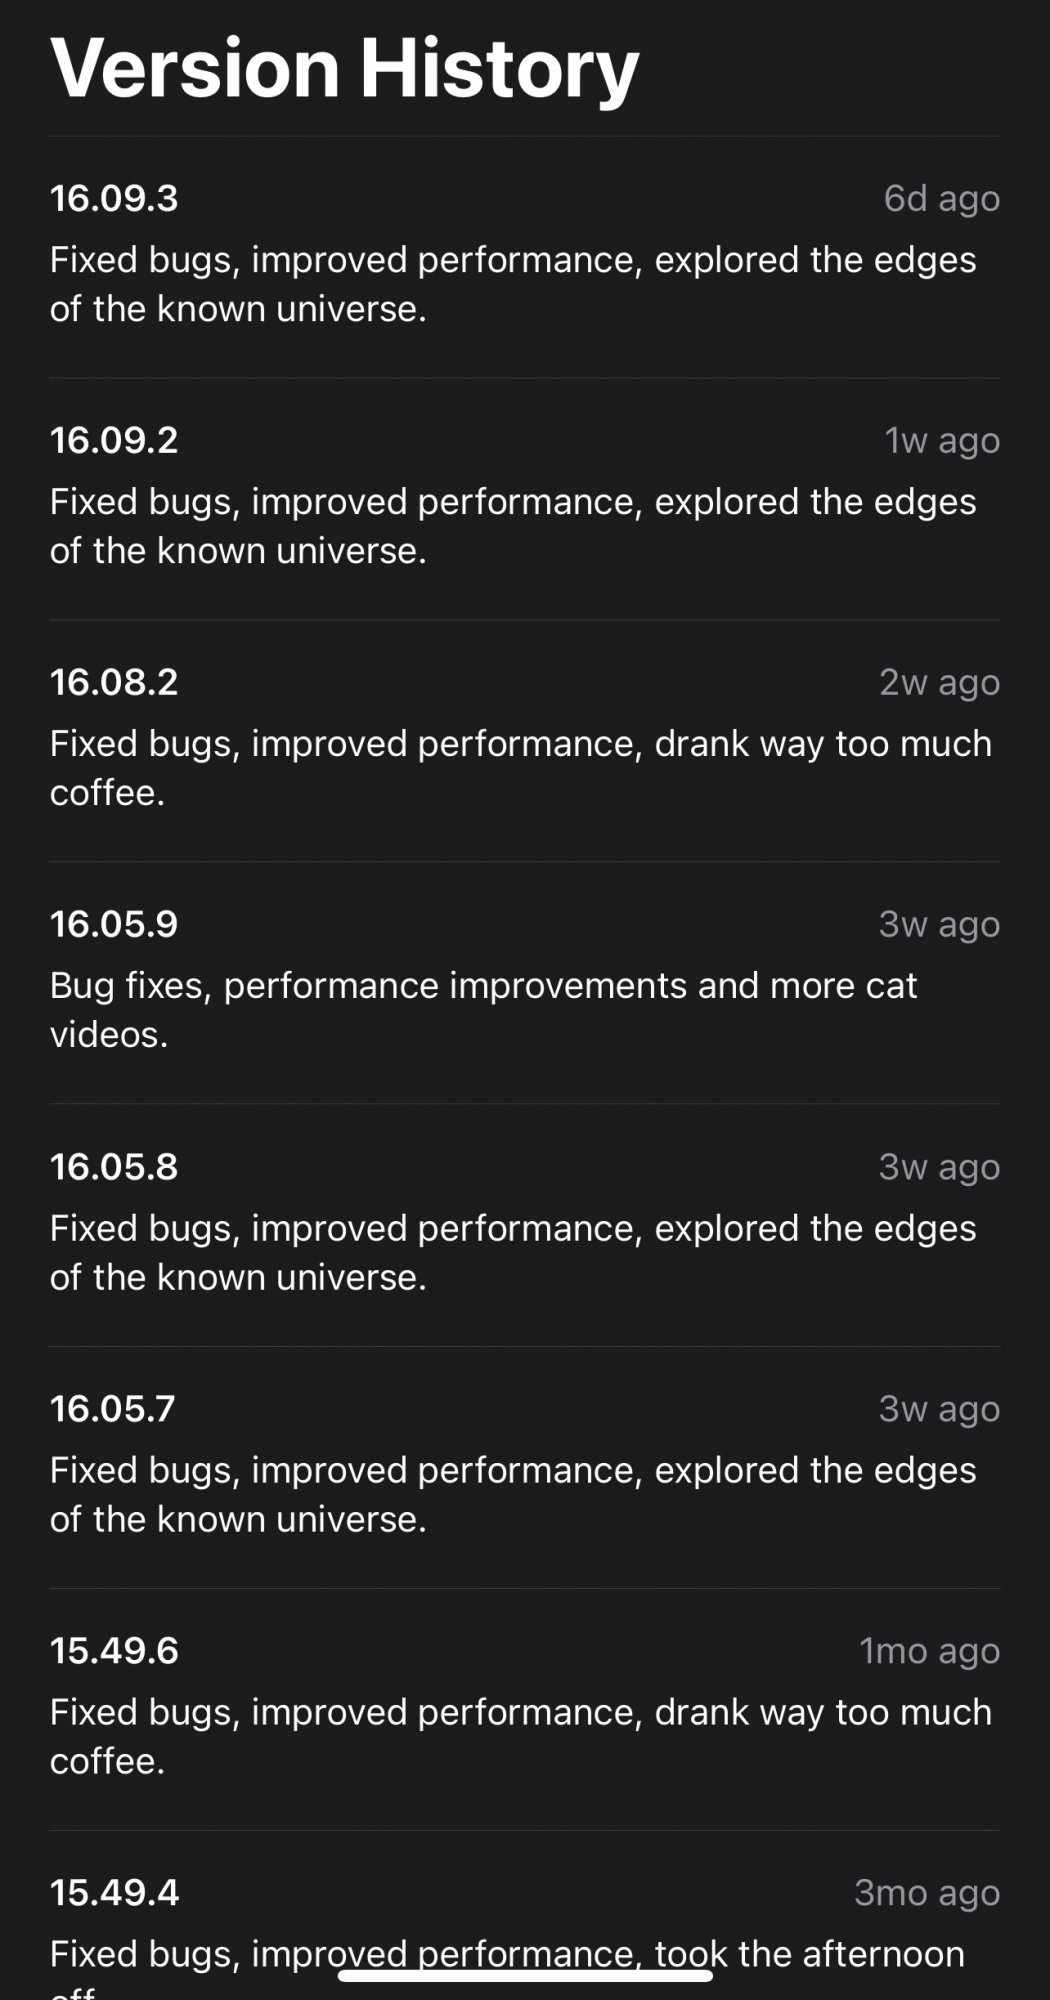The height and width of the screenshot is (2000, 1050).
Task: Tap the 2w ago timestamp
Action: coord(939,682)
